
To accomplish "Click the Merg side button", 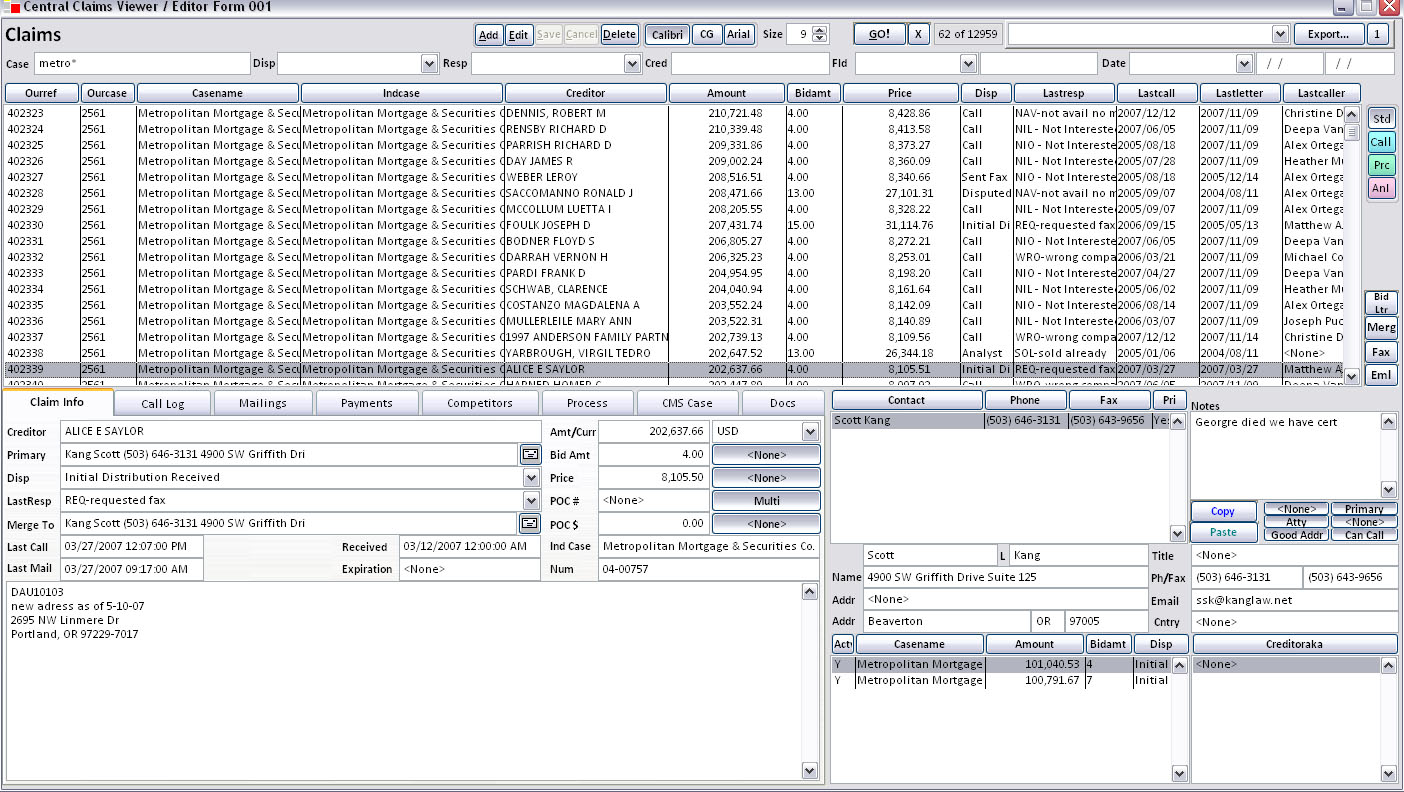I will pos(1381,328).
